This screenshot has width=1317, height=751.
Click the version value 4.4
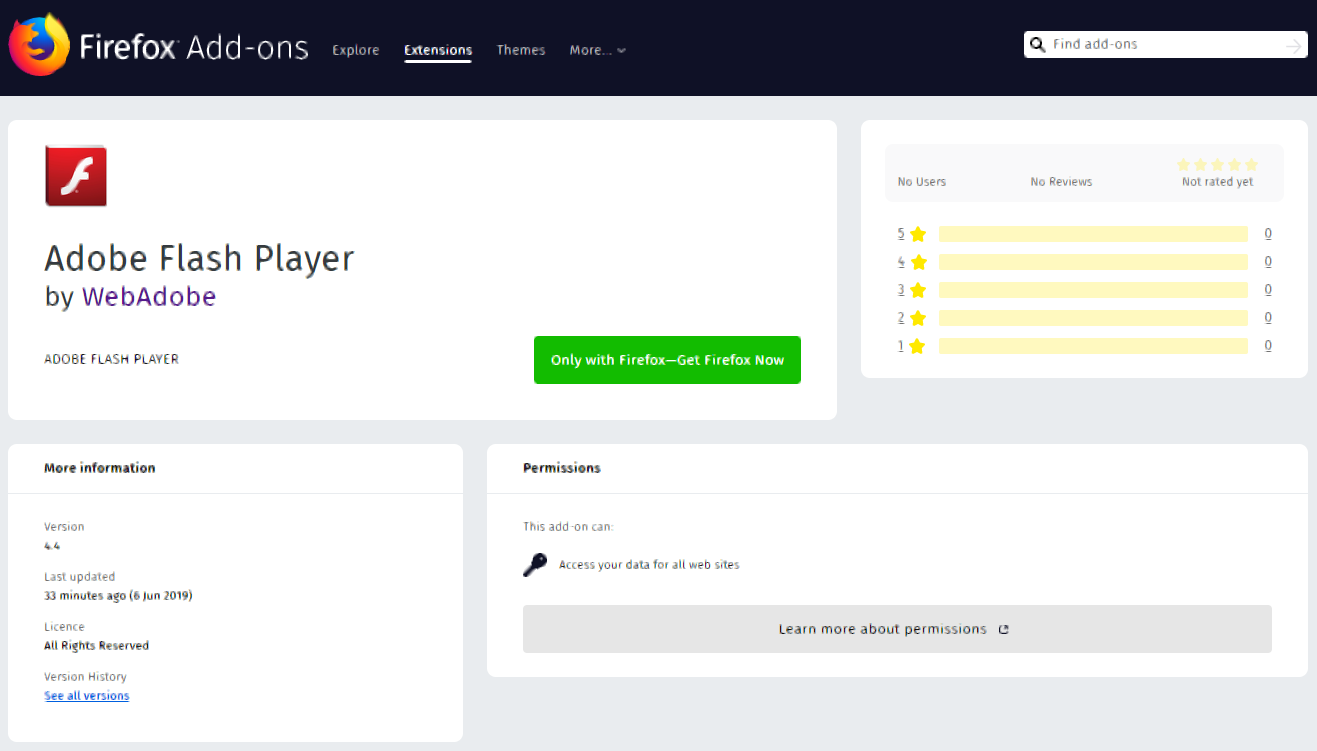point(52,546)
